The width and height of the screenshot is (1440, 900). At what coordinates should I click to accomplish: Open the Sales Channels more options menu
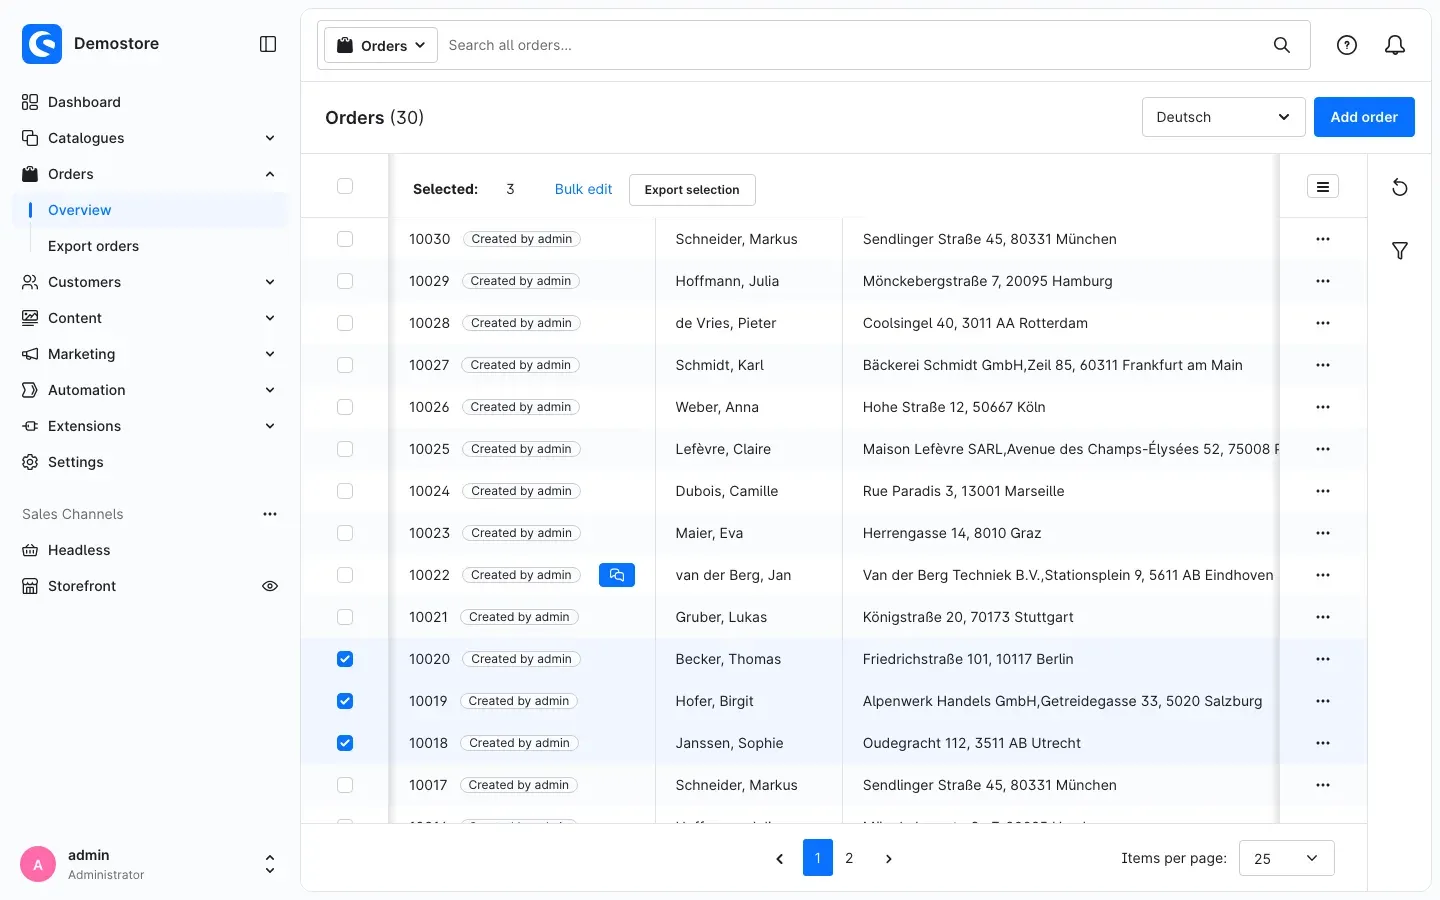pos(270,514)
